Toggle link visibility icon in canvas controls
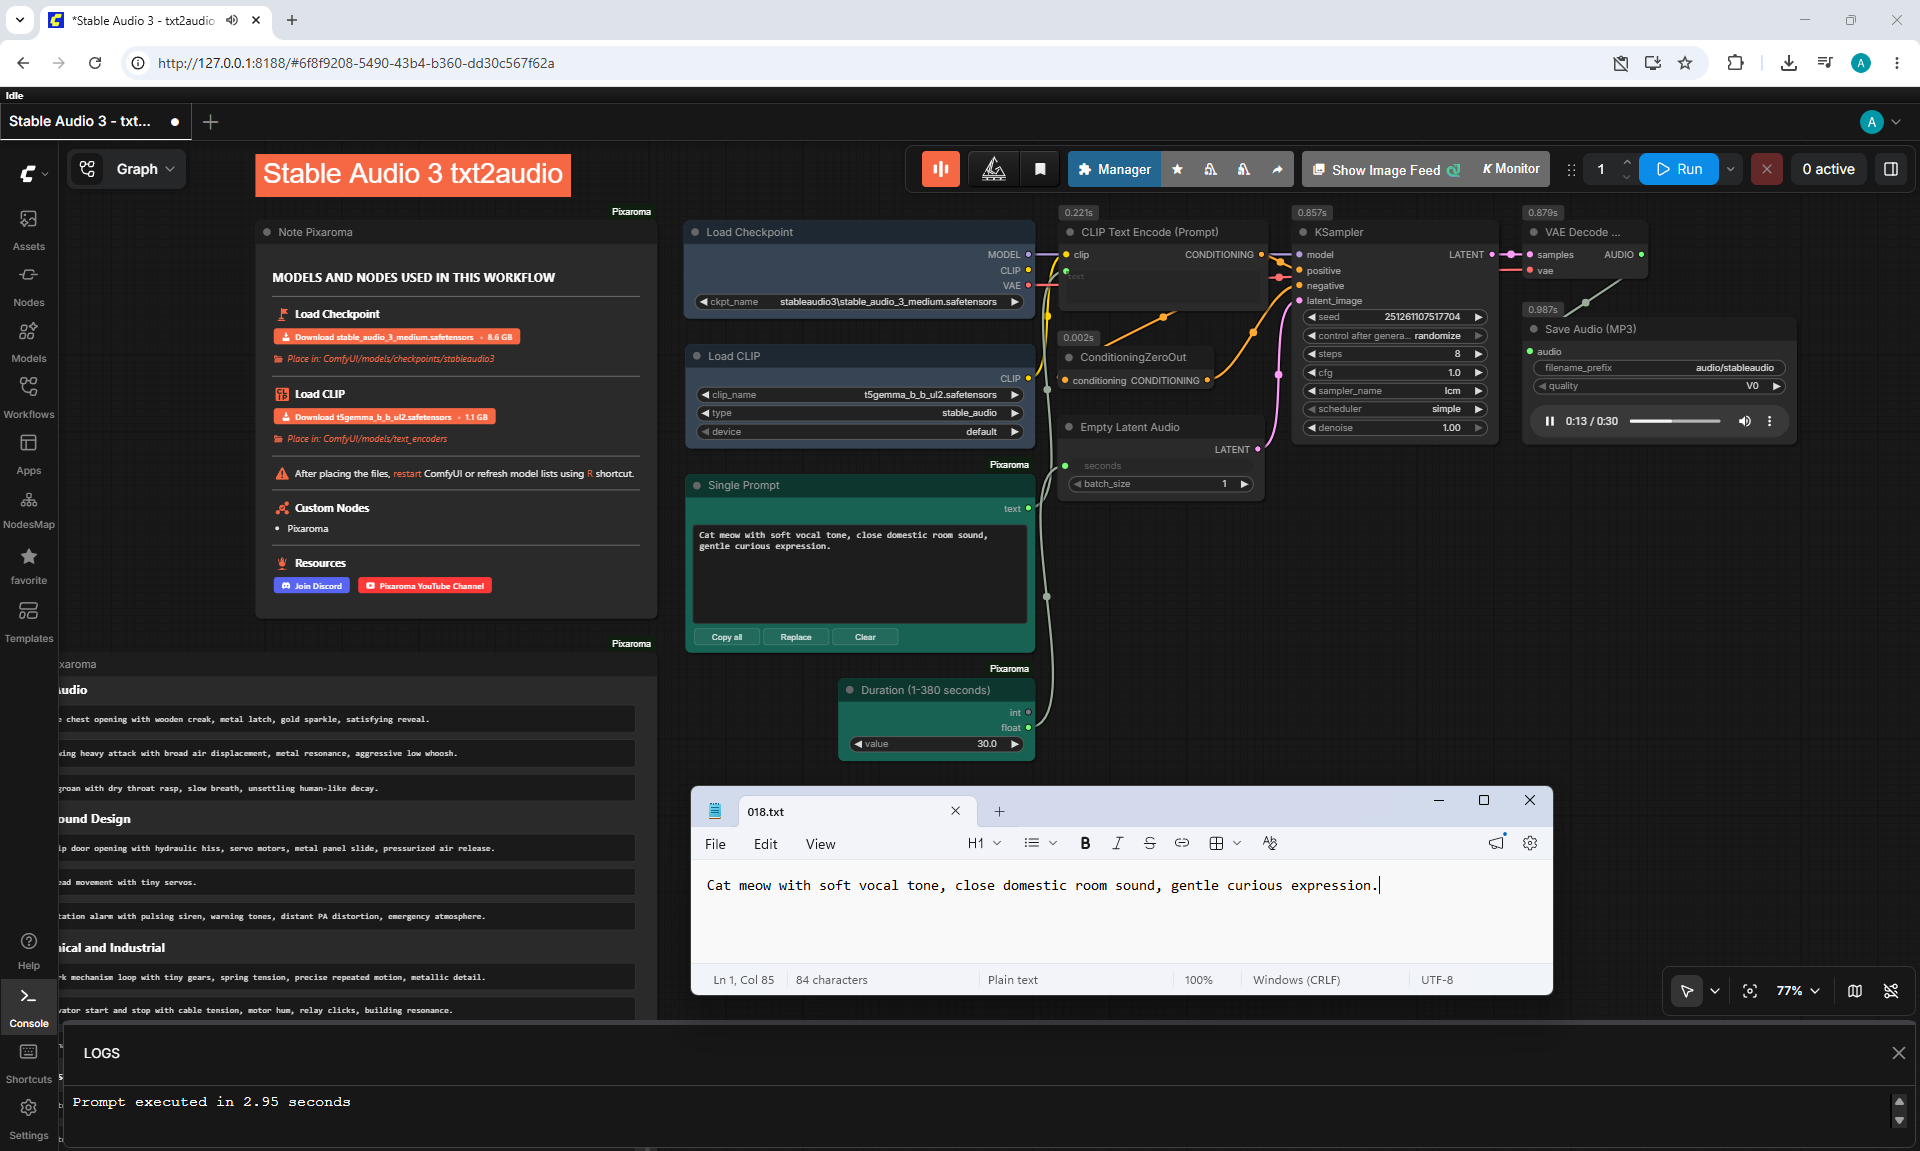1920x1151 pixels. 1891,991
